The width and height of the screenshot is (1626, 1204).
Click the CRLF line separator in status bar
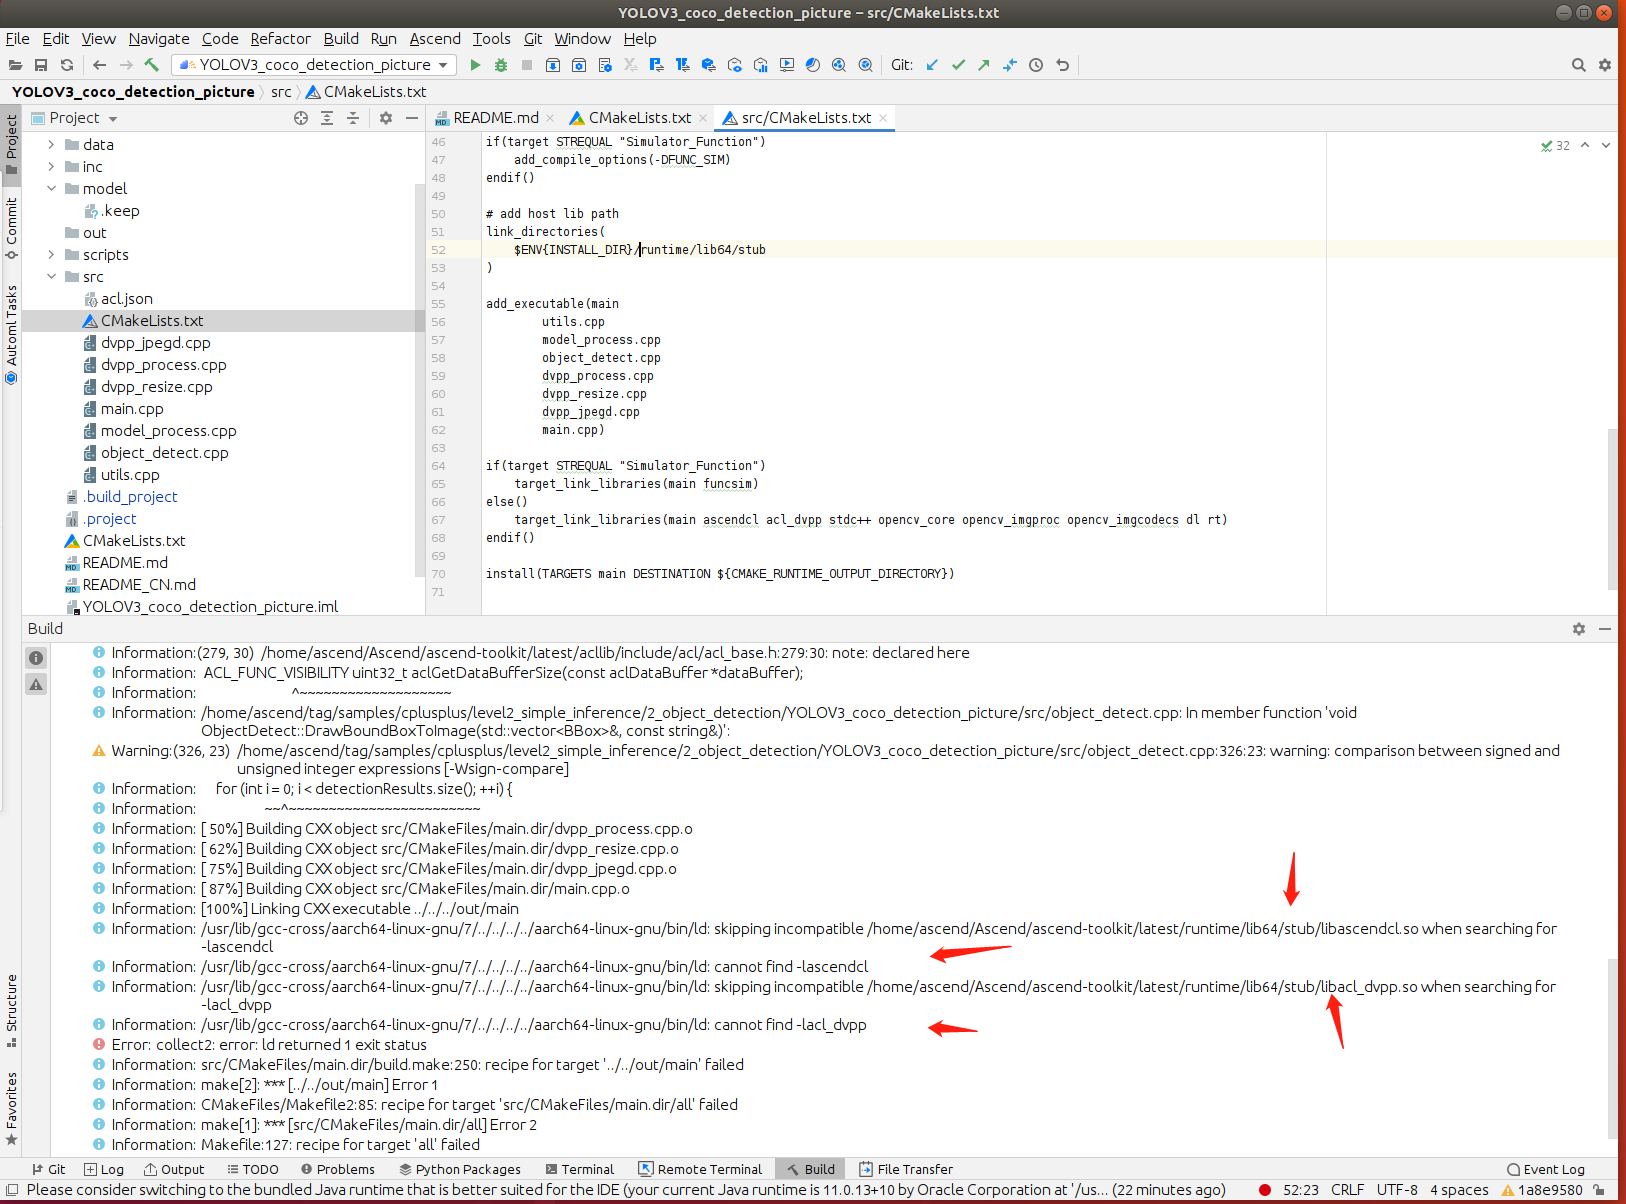[x=1347, y=1190]
